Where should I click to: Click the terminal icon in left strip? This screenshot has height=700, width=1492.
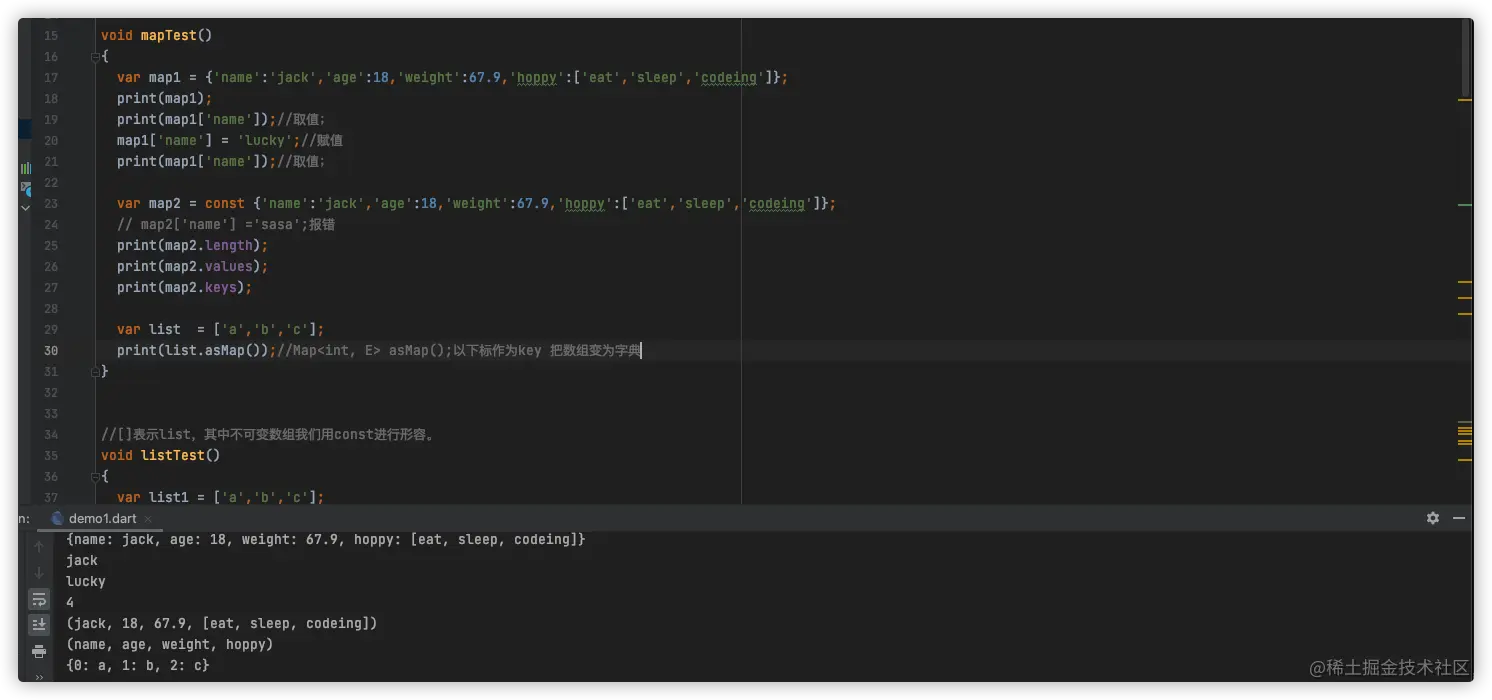(25, 188)
